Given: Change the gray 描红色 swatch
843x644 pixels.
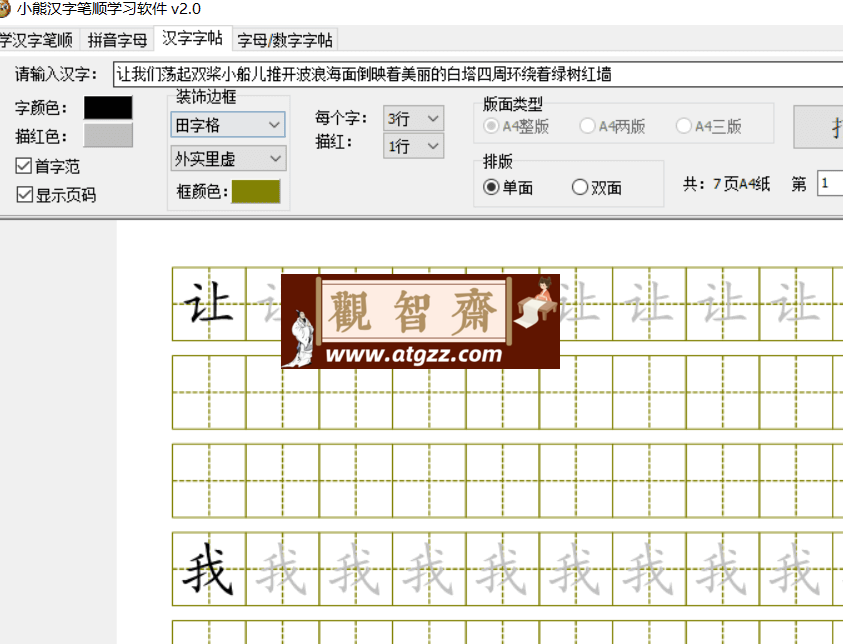Looking at the screenshot, I should pyautogui.click(x=108, y=135).
